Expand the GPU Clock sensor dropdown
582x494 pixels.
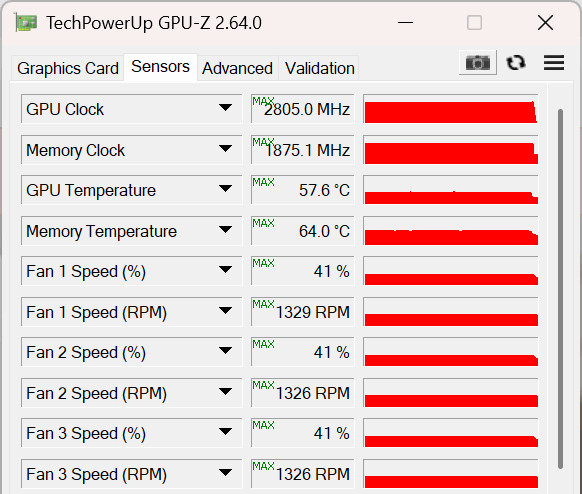(225, 108)
